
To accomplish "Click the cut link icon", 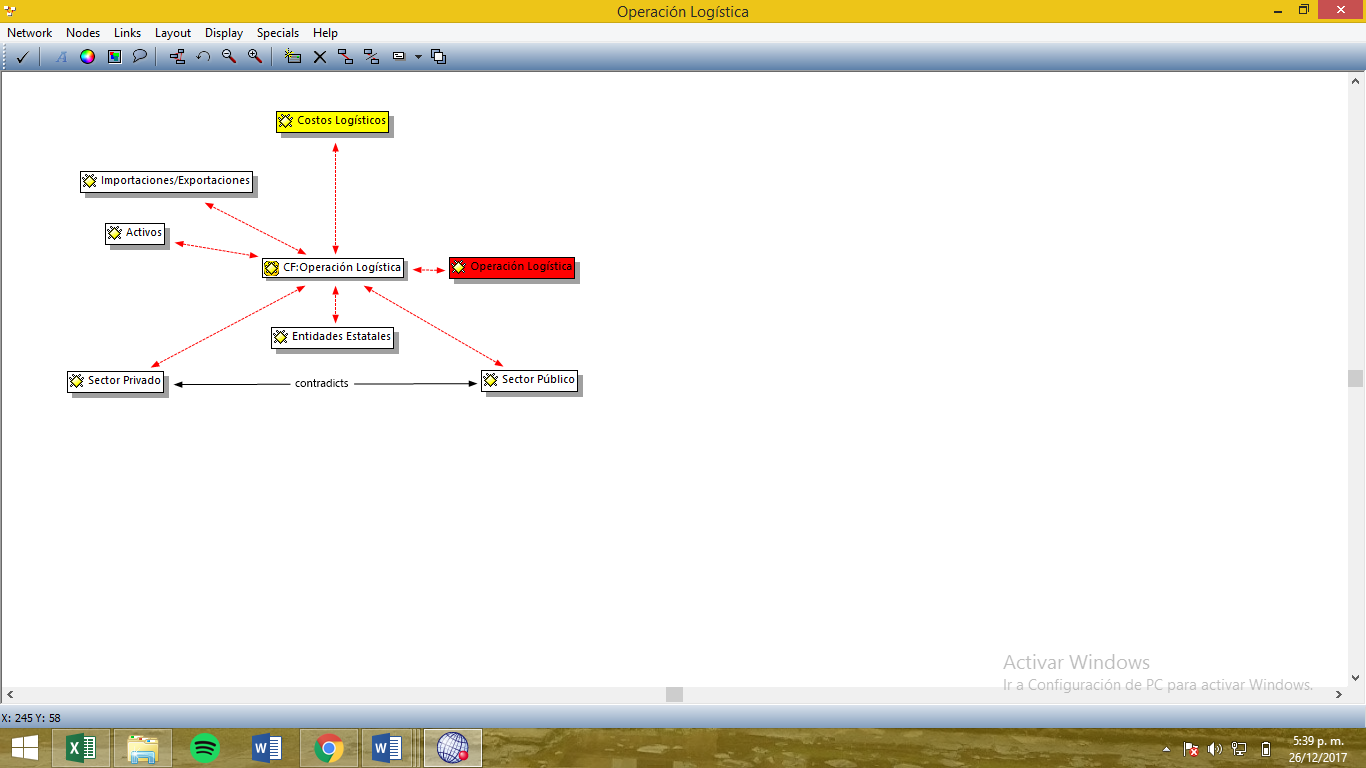I will pos(371,57).
